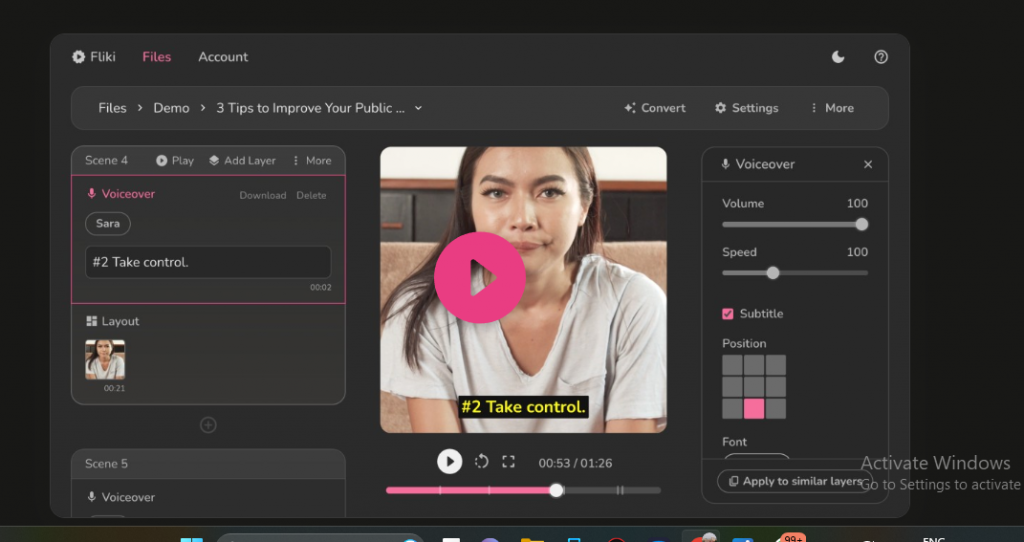Image resolution: width=1024 pixels, height=542 pixels.
Task: Click the Volume slider handle
Action: point(862,224)
